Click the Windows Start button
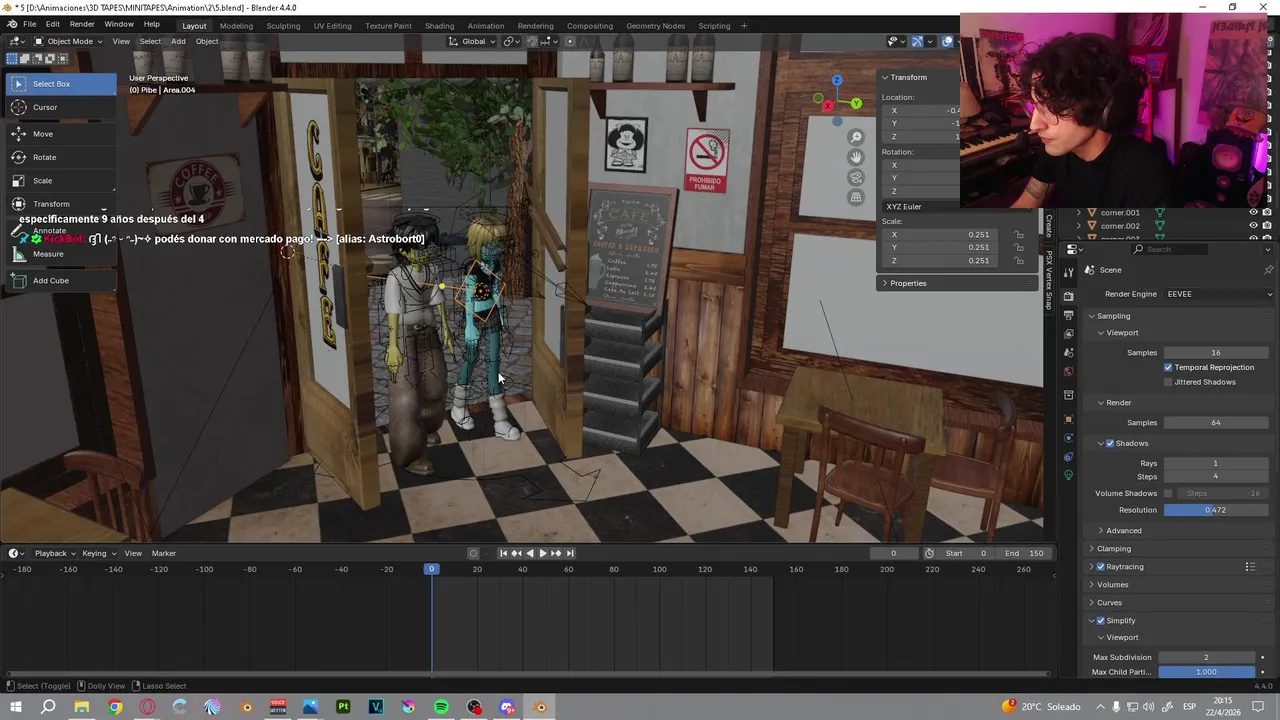Screen dimensions: 1280x720 [16, 707]
